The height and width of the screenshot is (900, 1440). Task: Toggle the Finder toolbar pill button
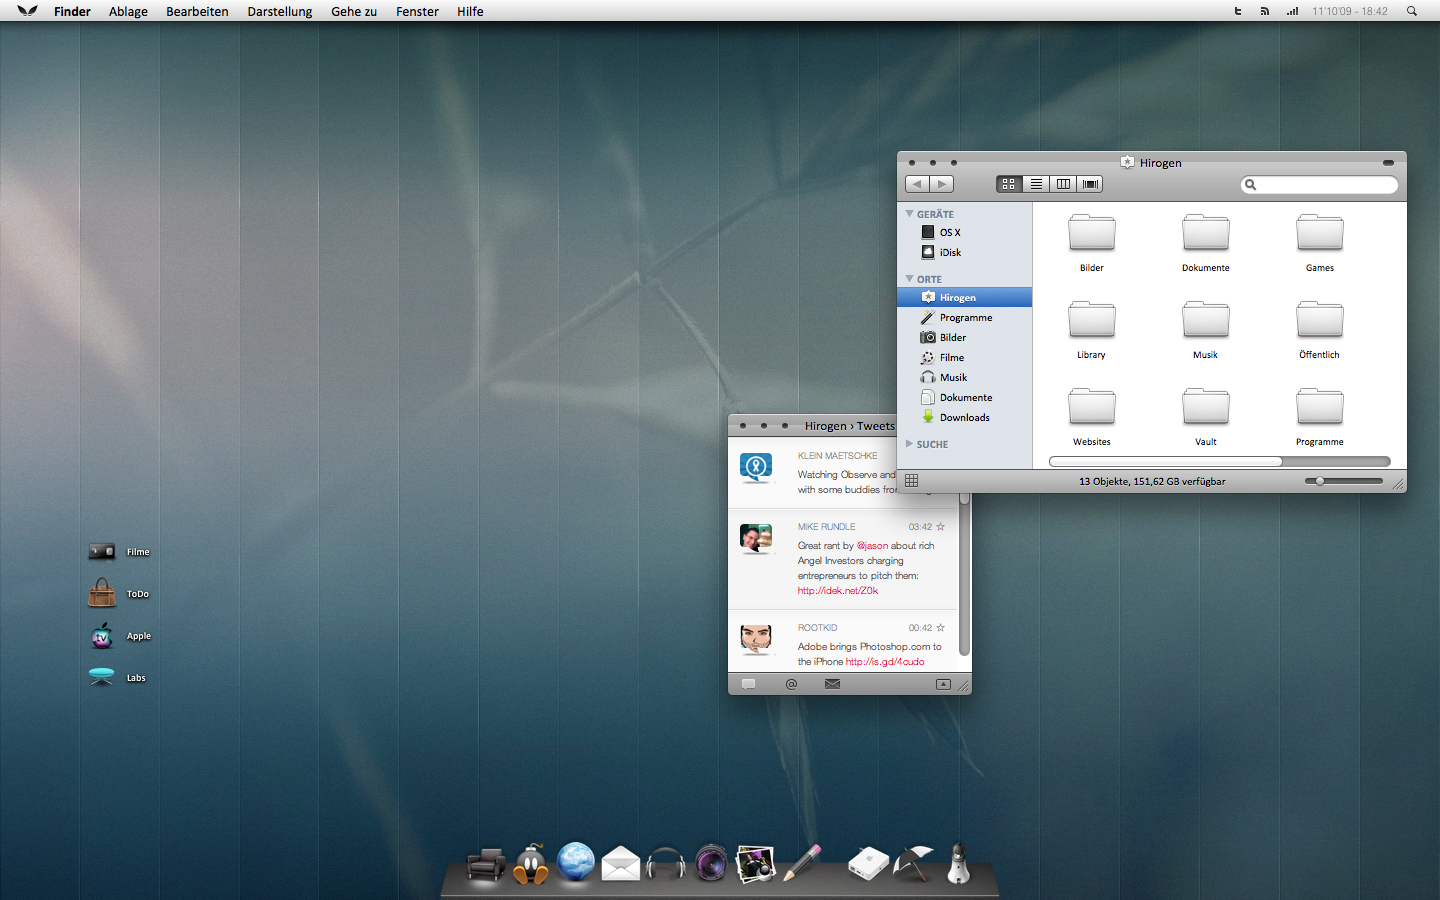click(1388, 162)
